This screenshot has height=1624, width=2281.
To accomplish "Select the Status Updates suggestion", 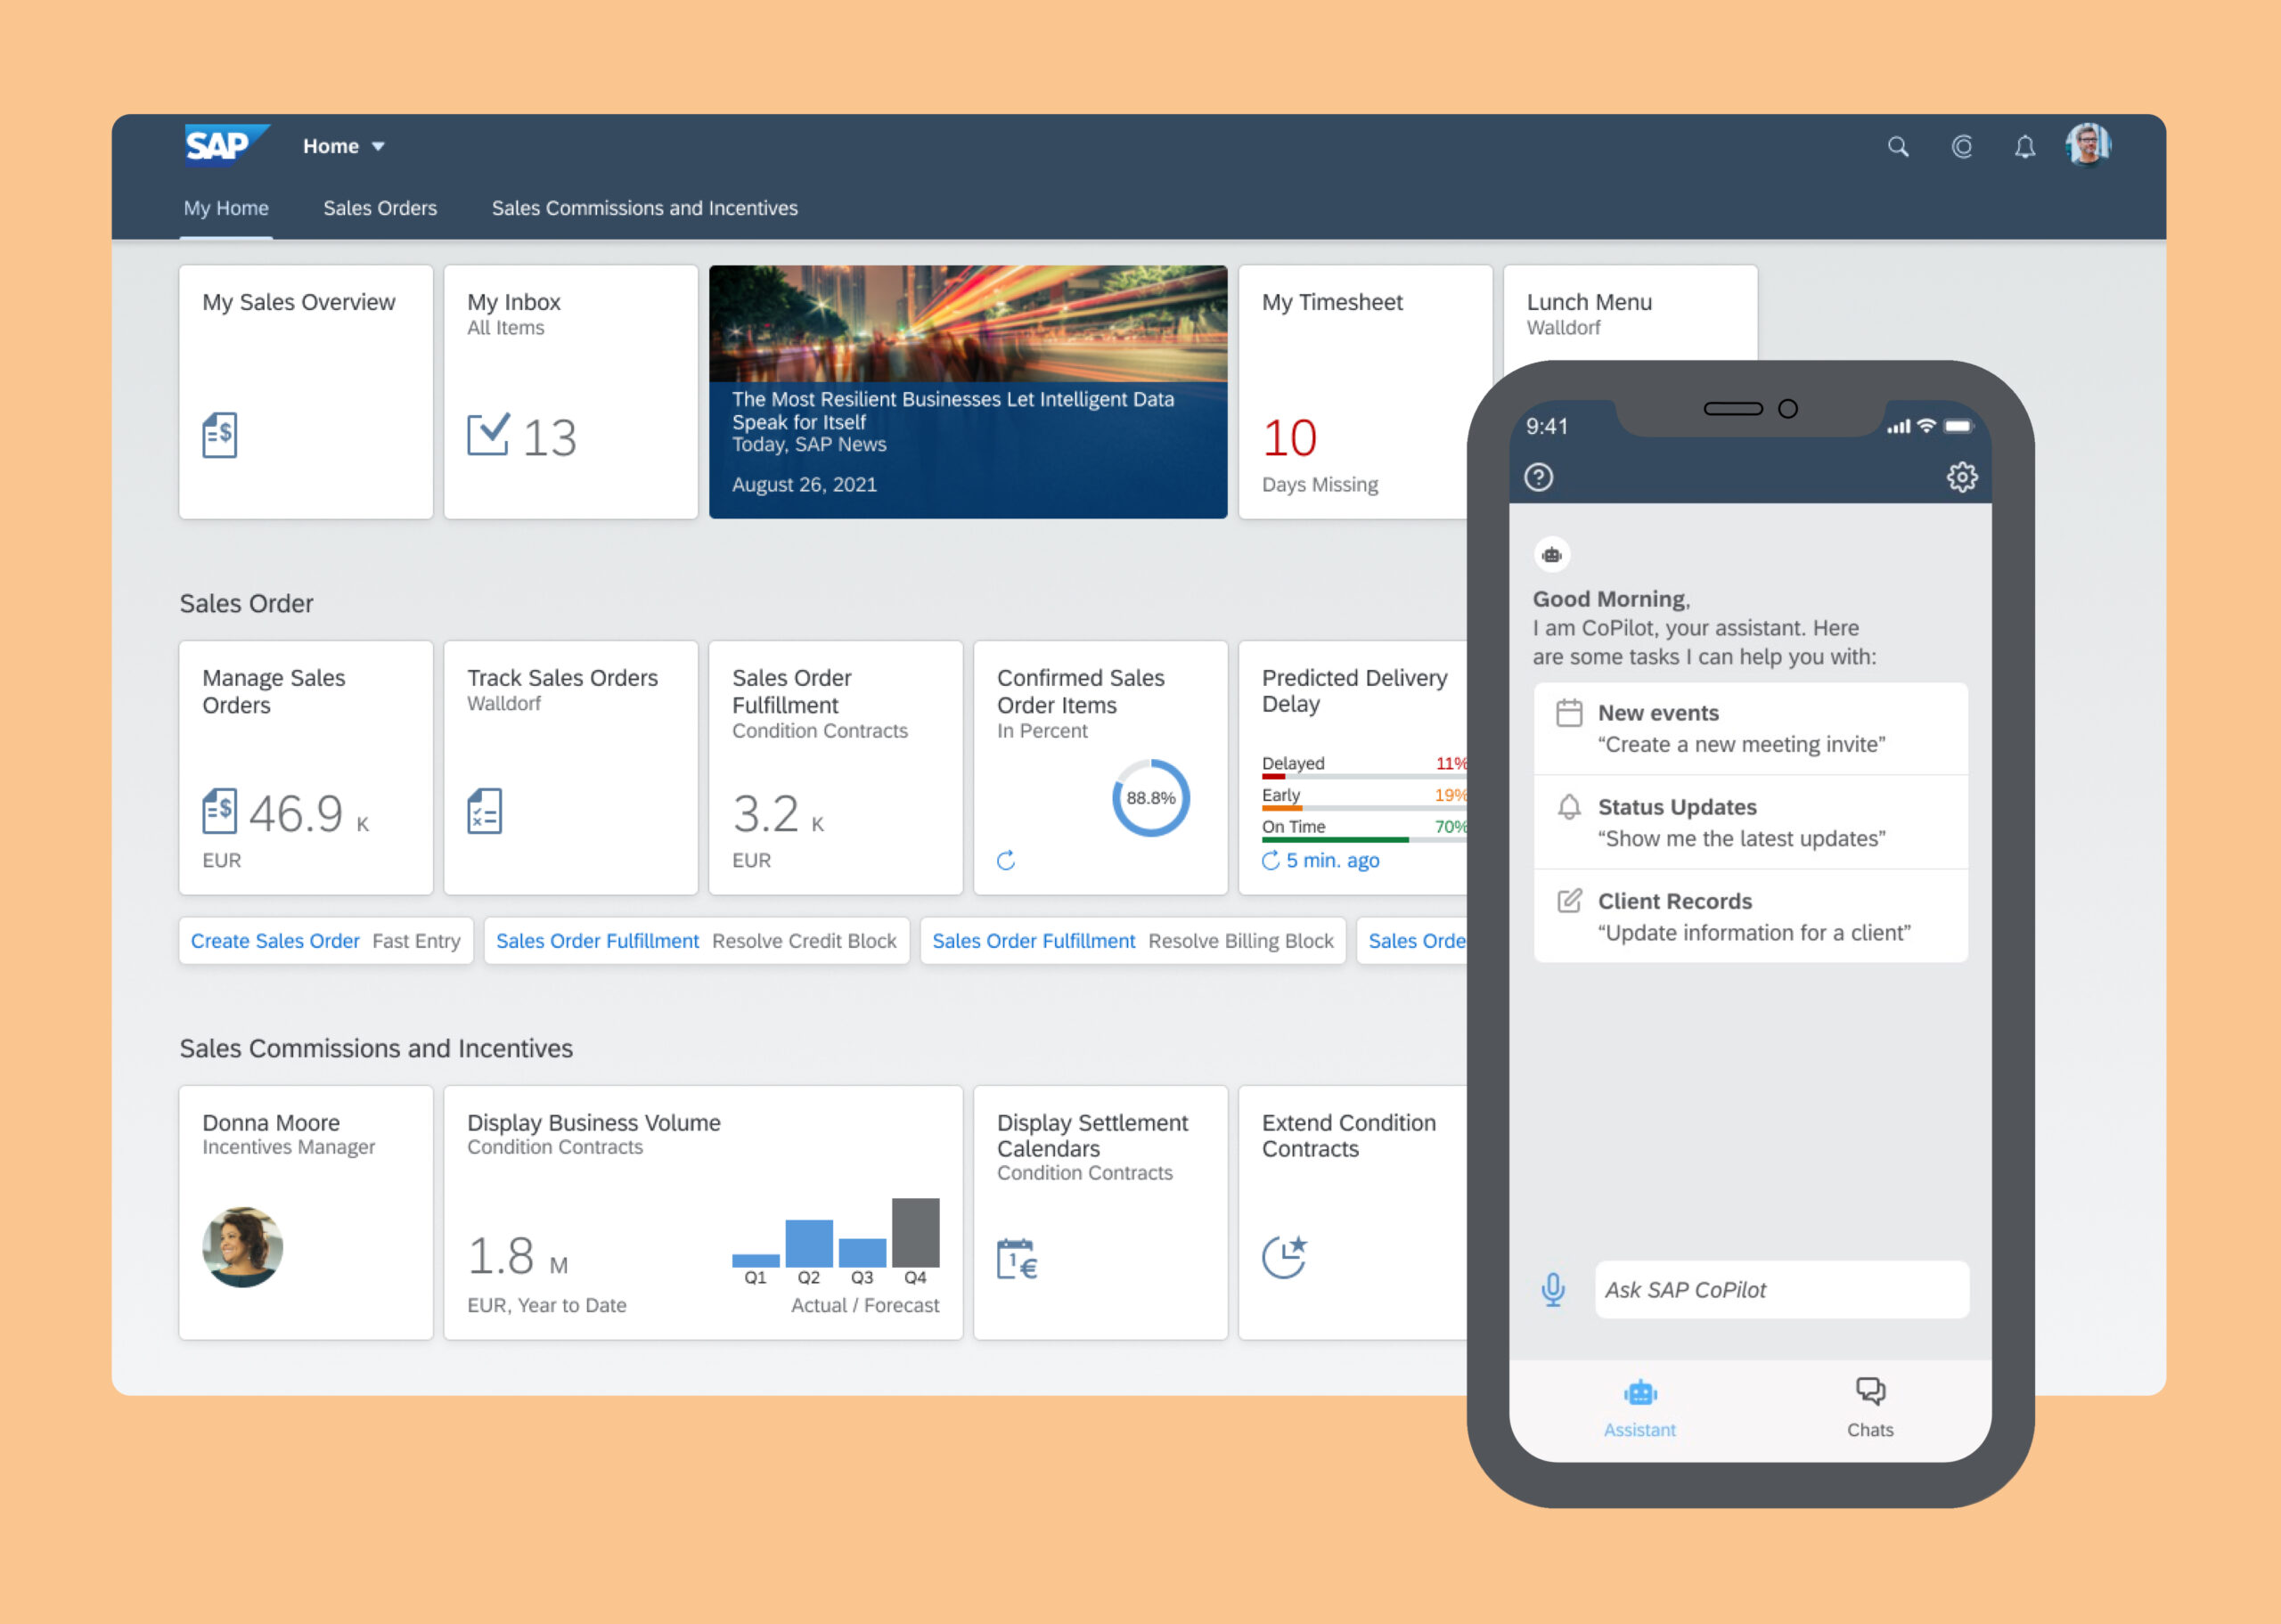I will pos(1751,823).
